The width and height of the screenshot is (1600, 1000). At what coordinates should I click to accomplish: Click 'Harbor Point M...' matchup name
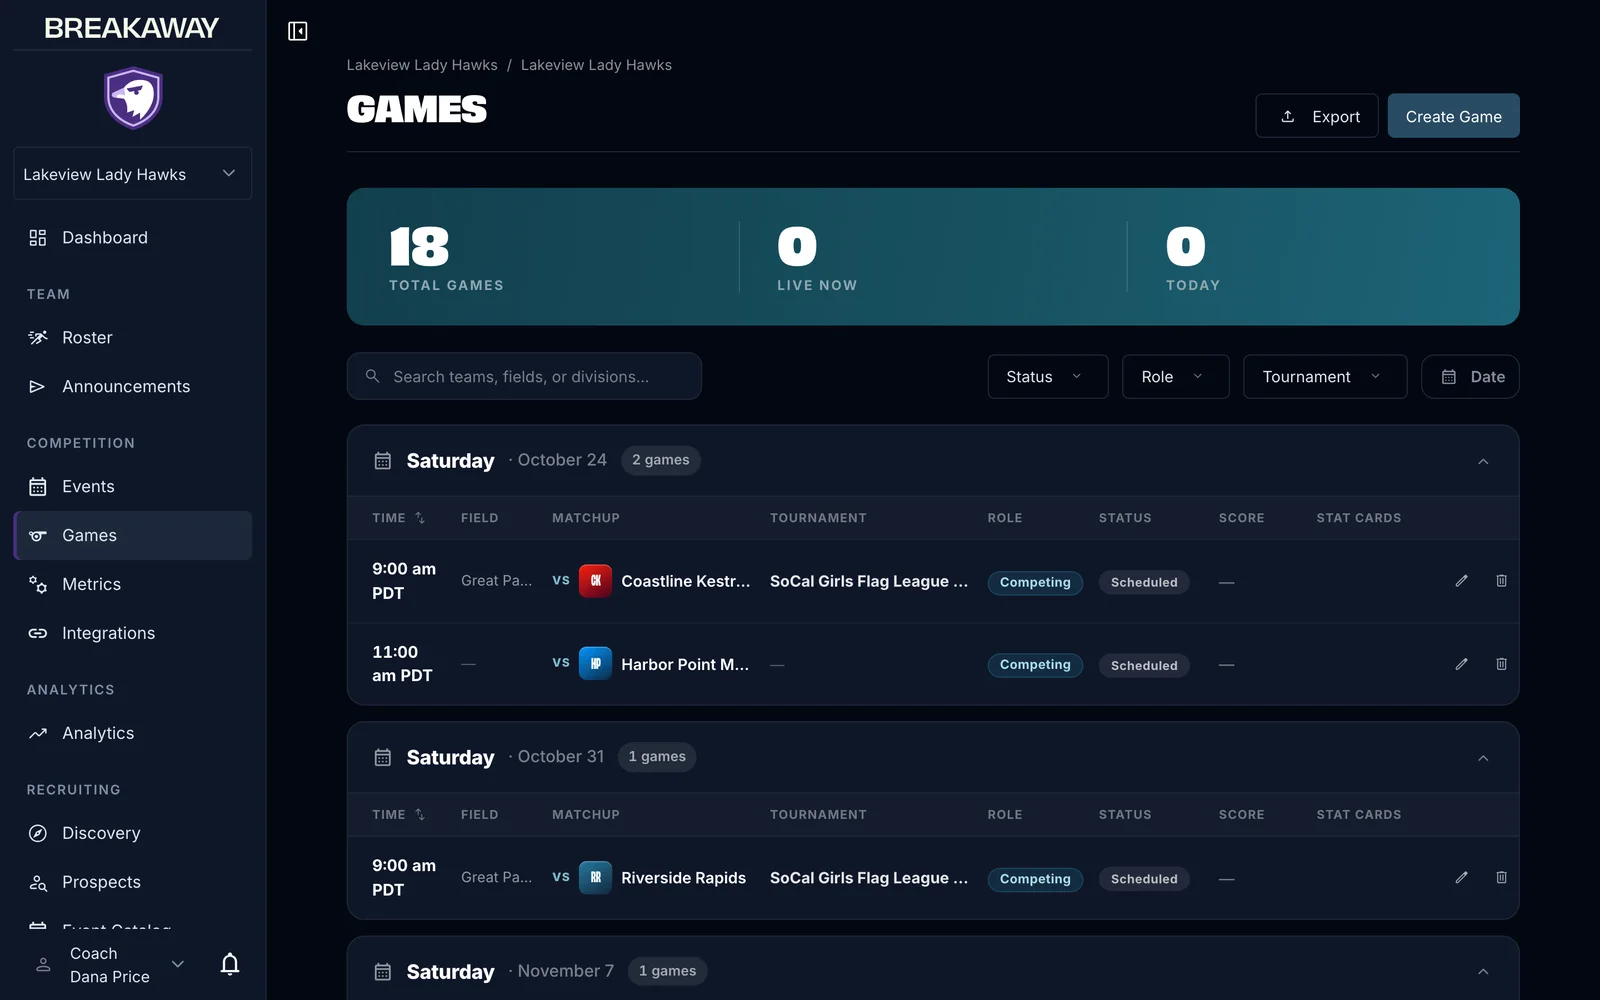685,665
